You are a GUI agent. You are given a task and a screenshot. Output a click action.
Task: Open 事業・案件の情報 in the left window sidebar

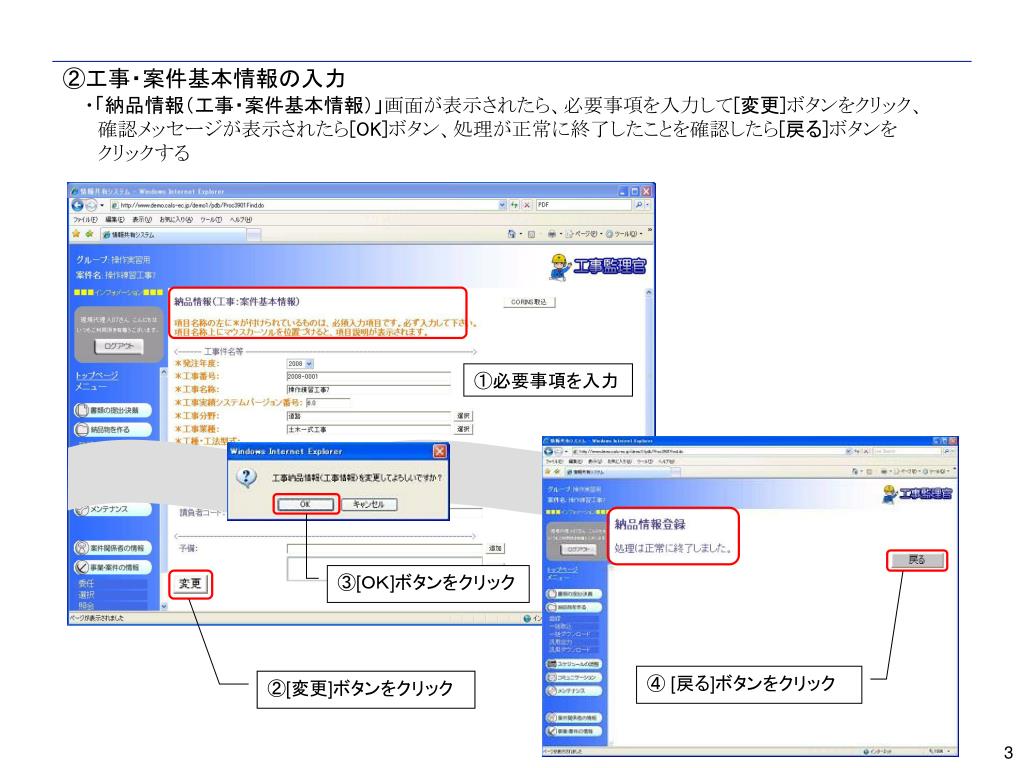click(113, 568)
